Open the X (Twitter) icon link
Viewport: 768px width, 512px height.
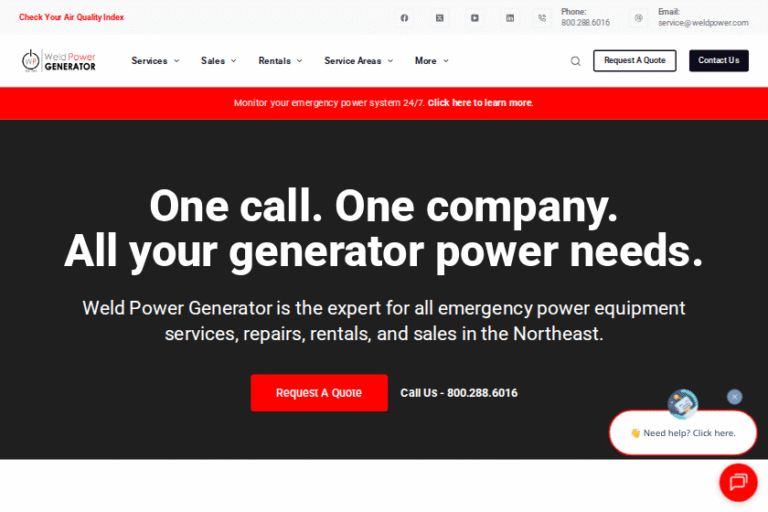click(439, 18)
